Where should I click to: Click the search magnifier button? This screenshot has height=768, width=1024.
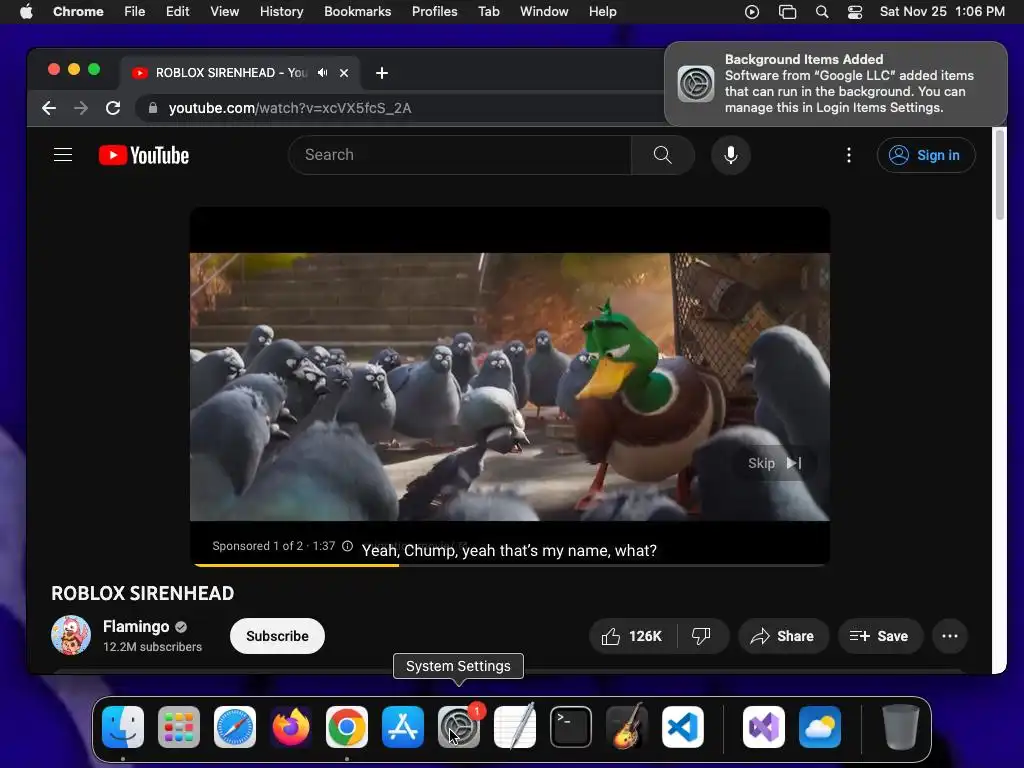663,155
